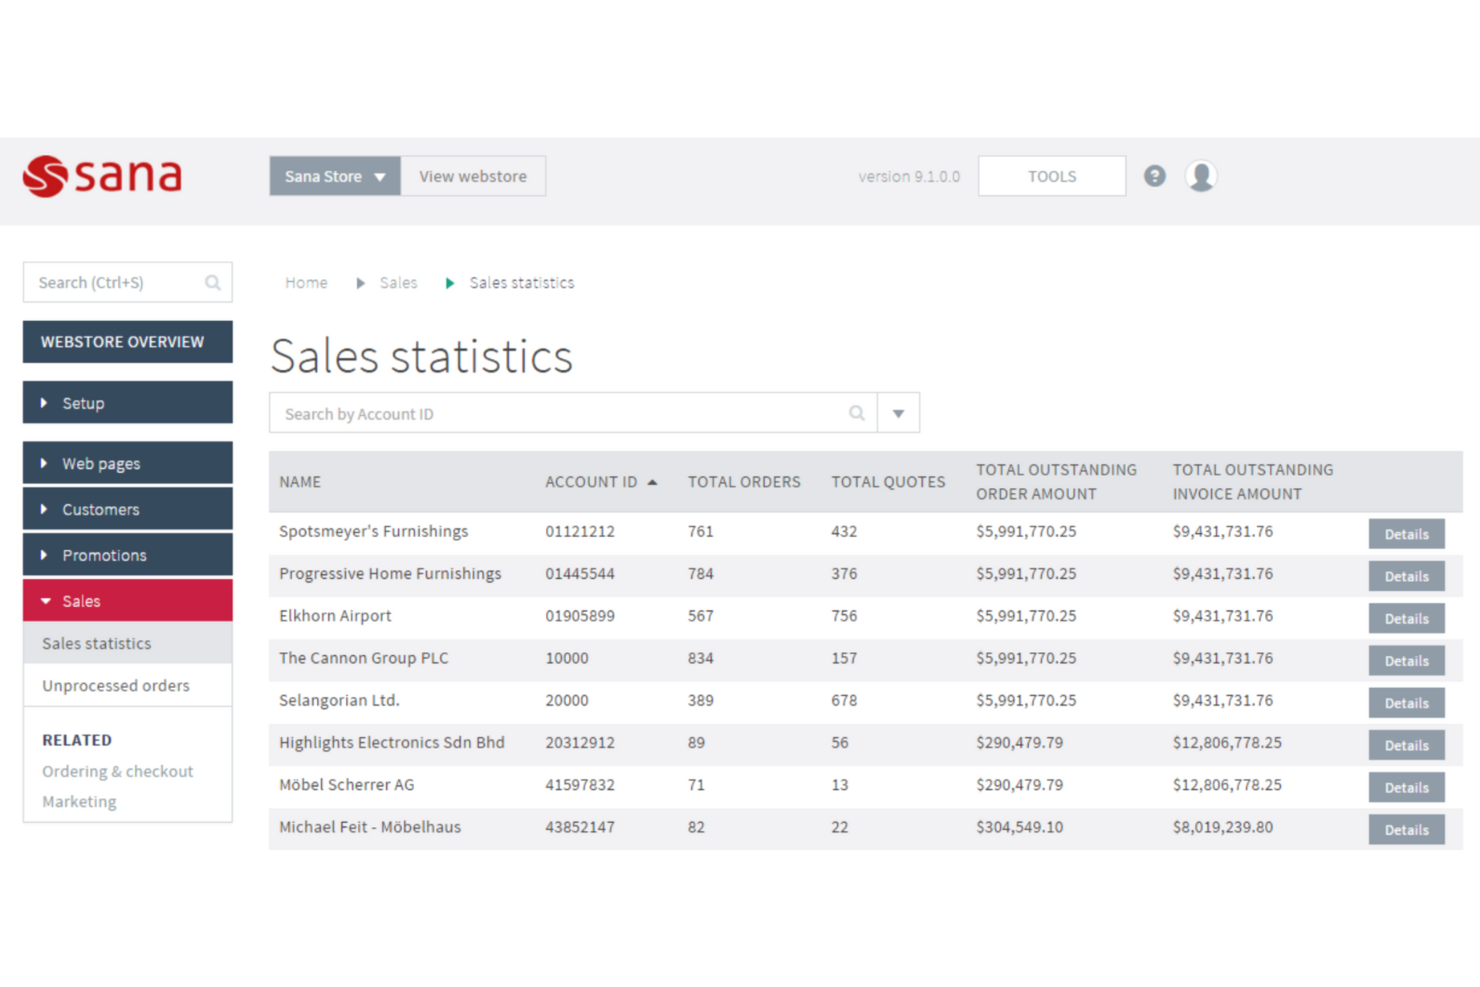Image resolution: width=1480 pixels, height=987 pixels.
Task: Click account ID 20312912
Action: coord(580,743)
